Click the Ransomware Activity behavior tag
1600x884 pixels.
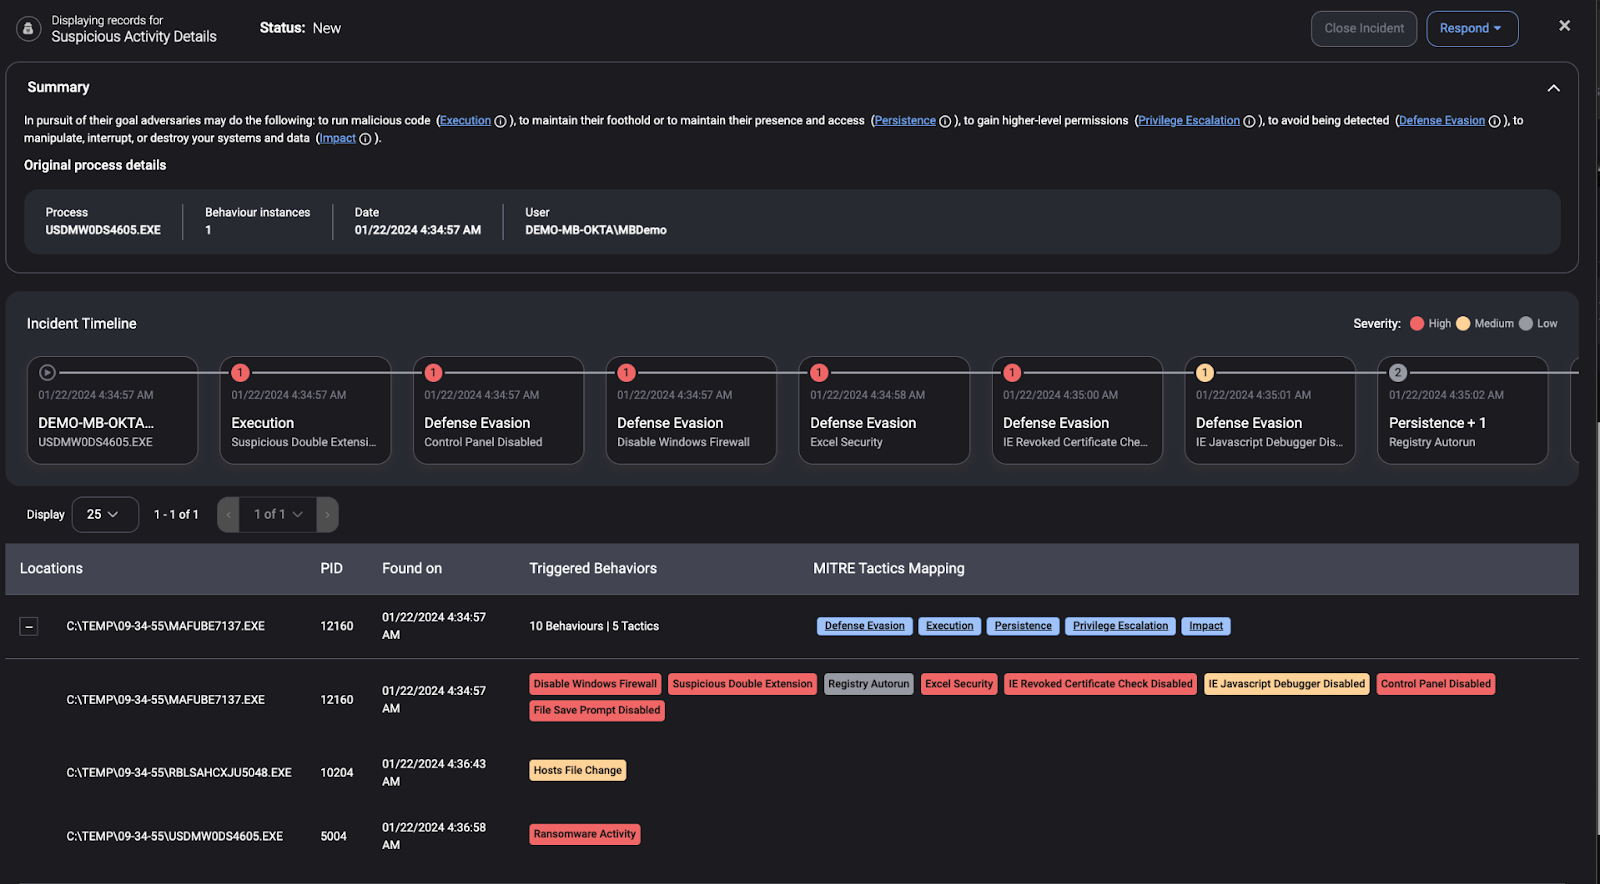coord(585,835)
